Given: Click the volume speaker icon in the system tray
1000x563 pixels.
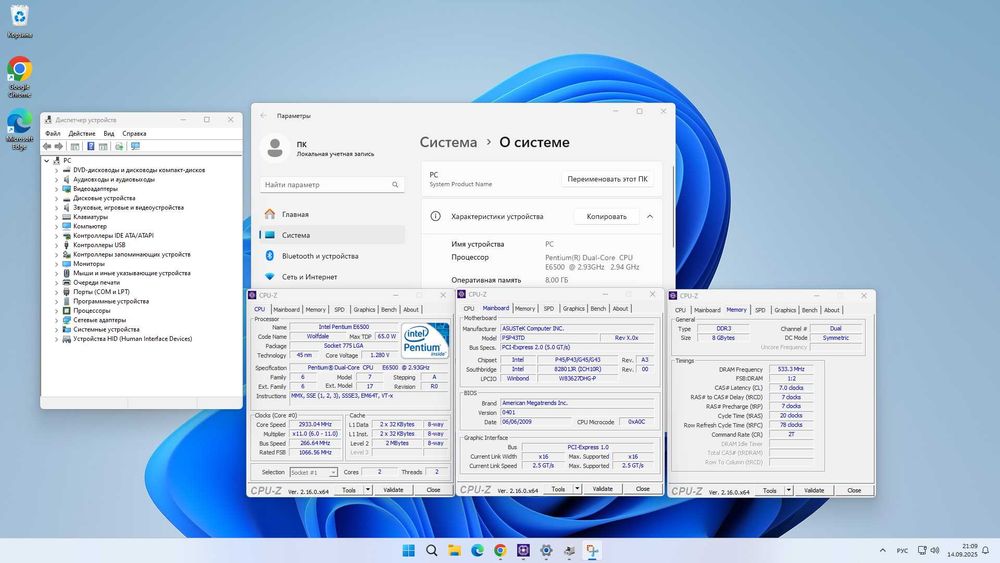Looking at the screenshot, I should 935,550.
